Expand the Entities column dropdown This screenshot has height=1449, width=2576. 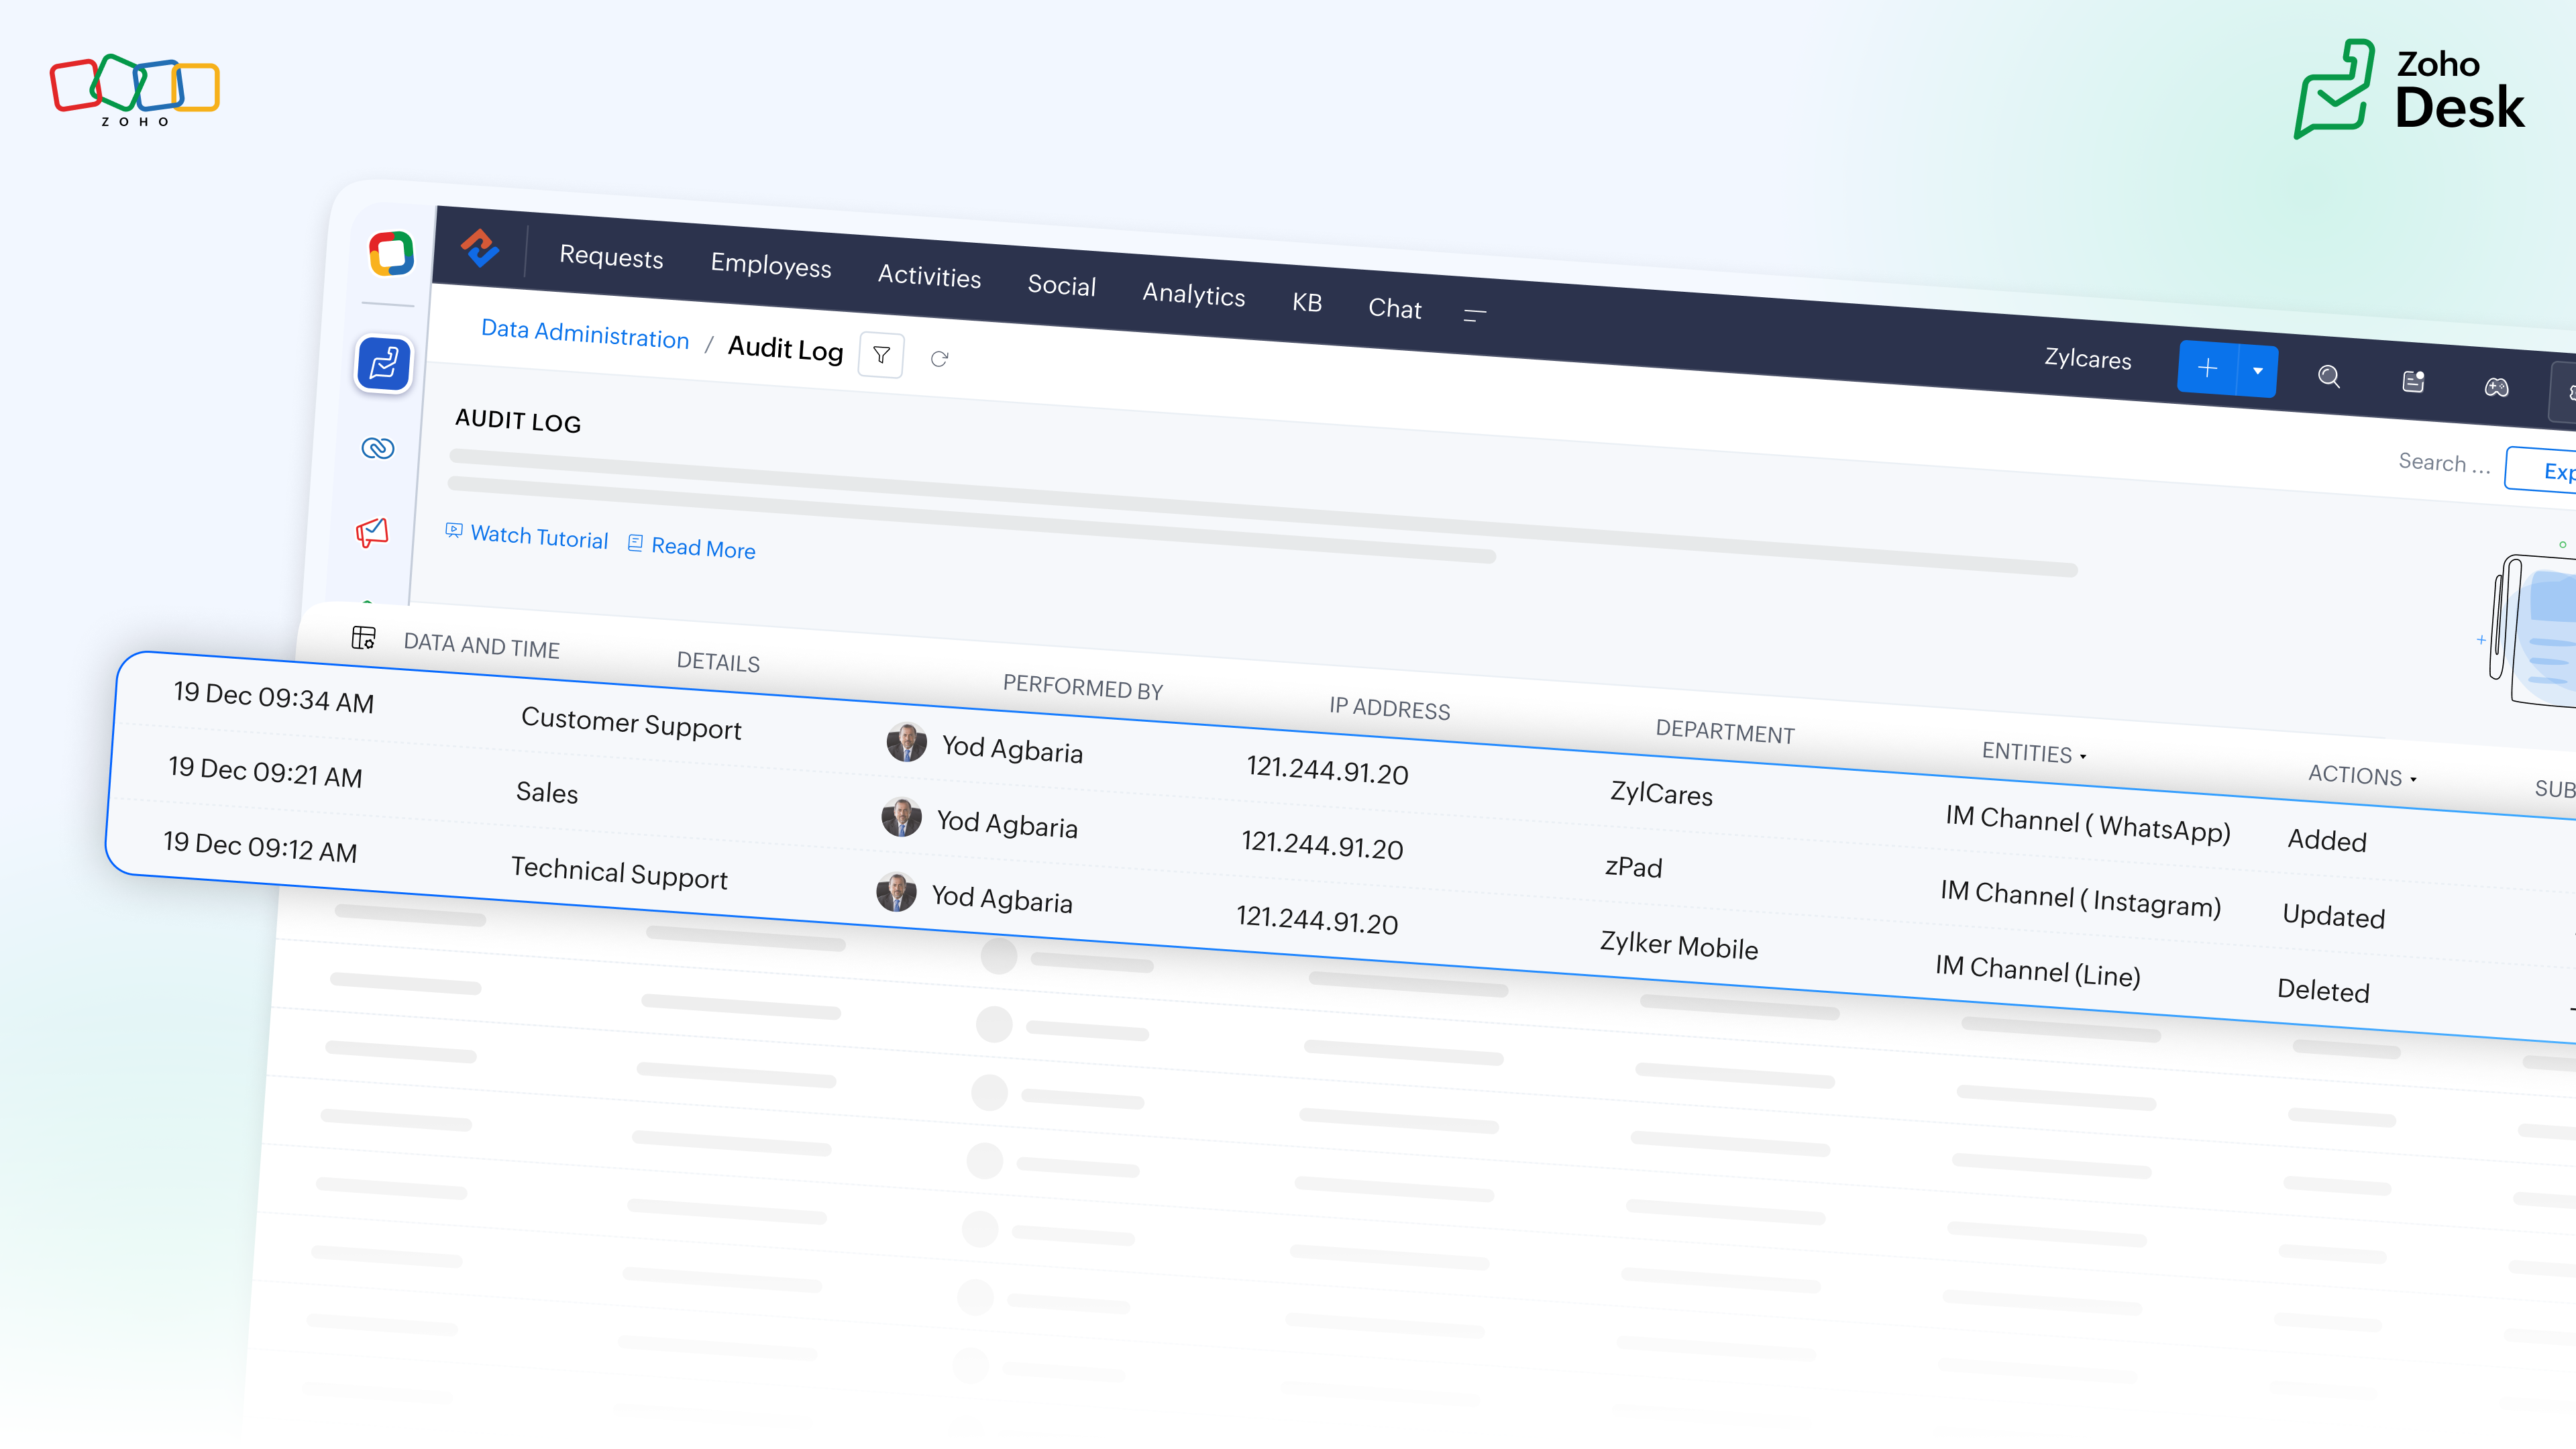coord(2083,757)
